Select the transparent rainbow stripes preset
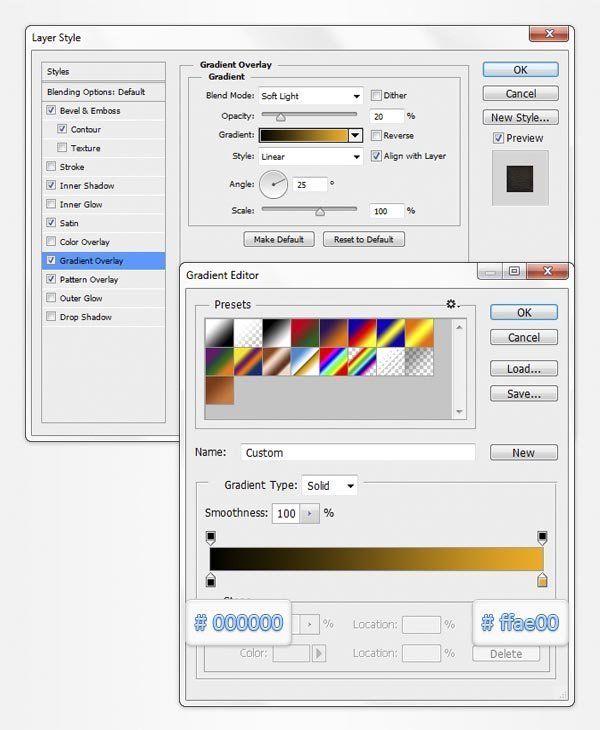The width and height of the screenshot is (600, 730). pyautogui.click(x=362, y=361)
